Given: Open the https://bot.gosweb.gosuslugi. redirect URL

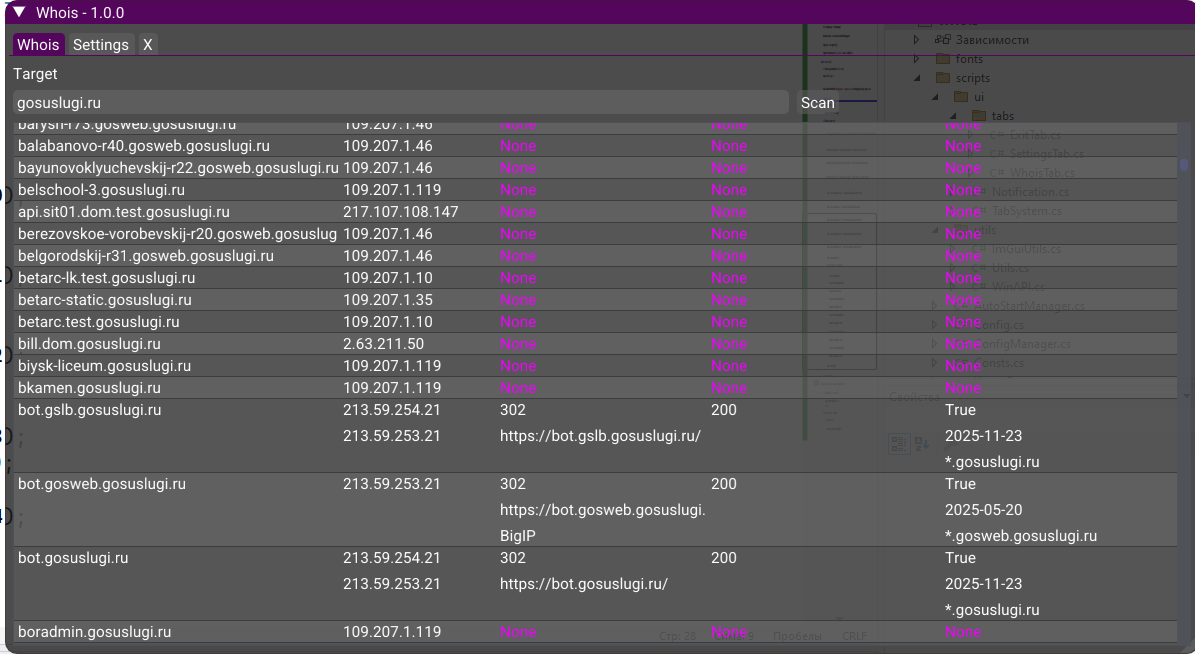Looking at the screenshot, I should pyautogui.click(x=603, y=510).
